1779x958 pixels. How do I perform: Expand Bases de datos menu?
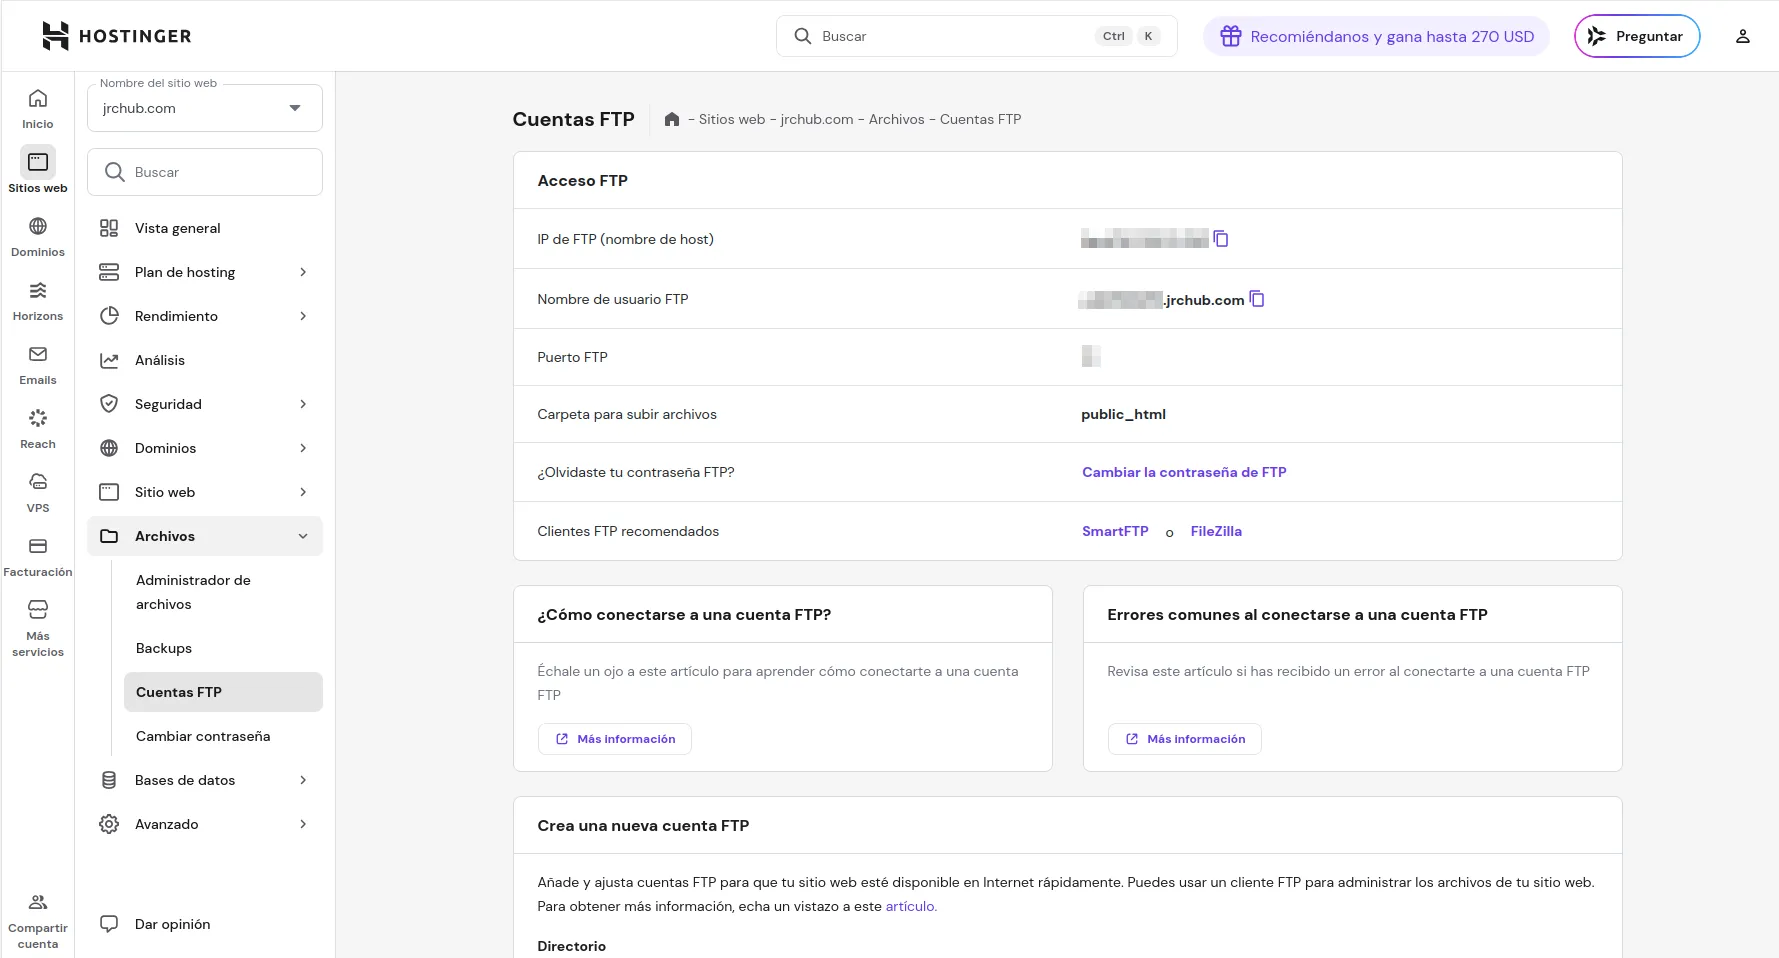click(205, 780)
